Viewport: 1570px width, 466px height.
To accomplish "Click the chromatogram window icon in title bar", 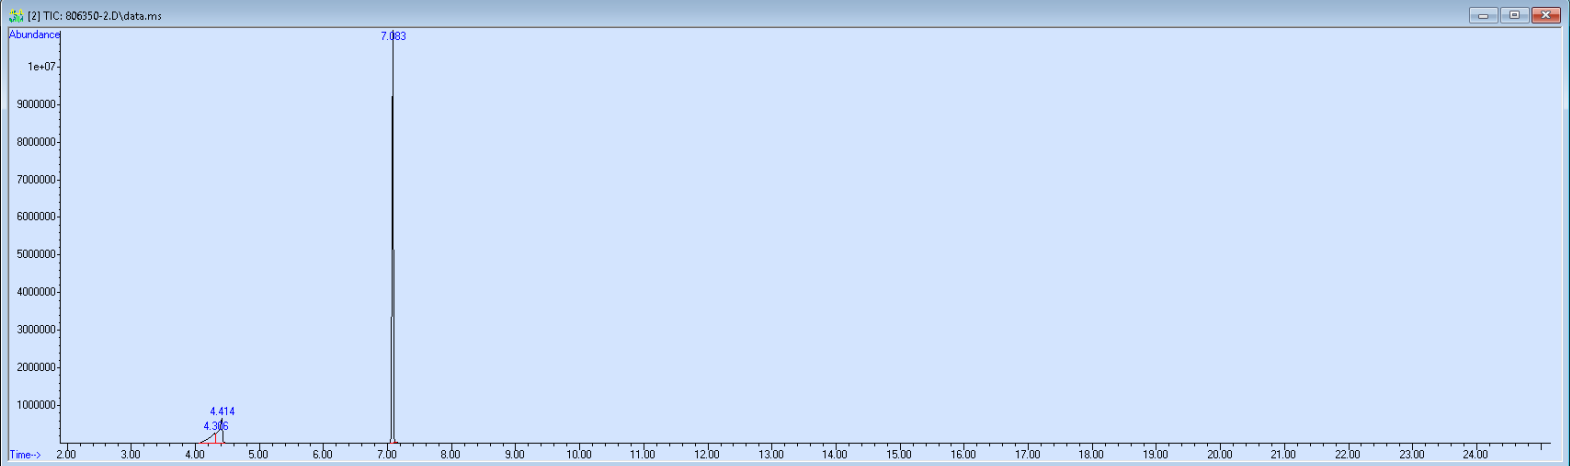I will 16,16.
